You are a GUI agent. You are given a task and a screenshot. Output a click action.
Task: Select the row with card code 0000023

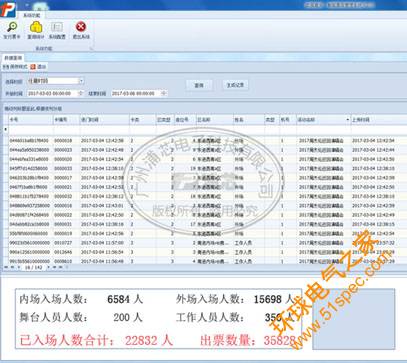[206, 150]
